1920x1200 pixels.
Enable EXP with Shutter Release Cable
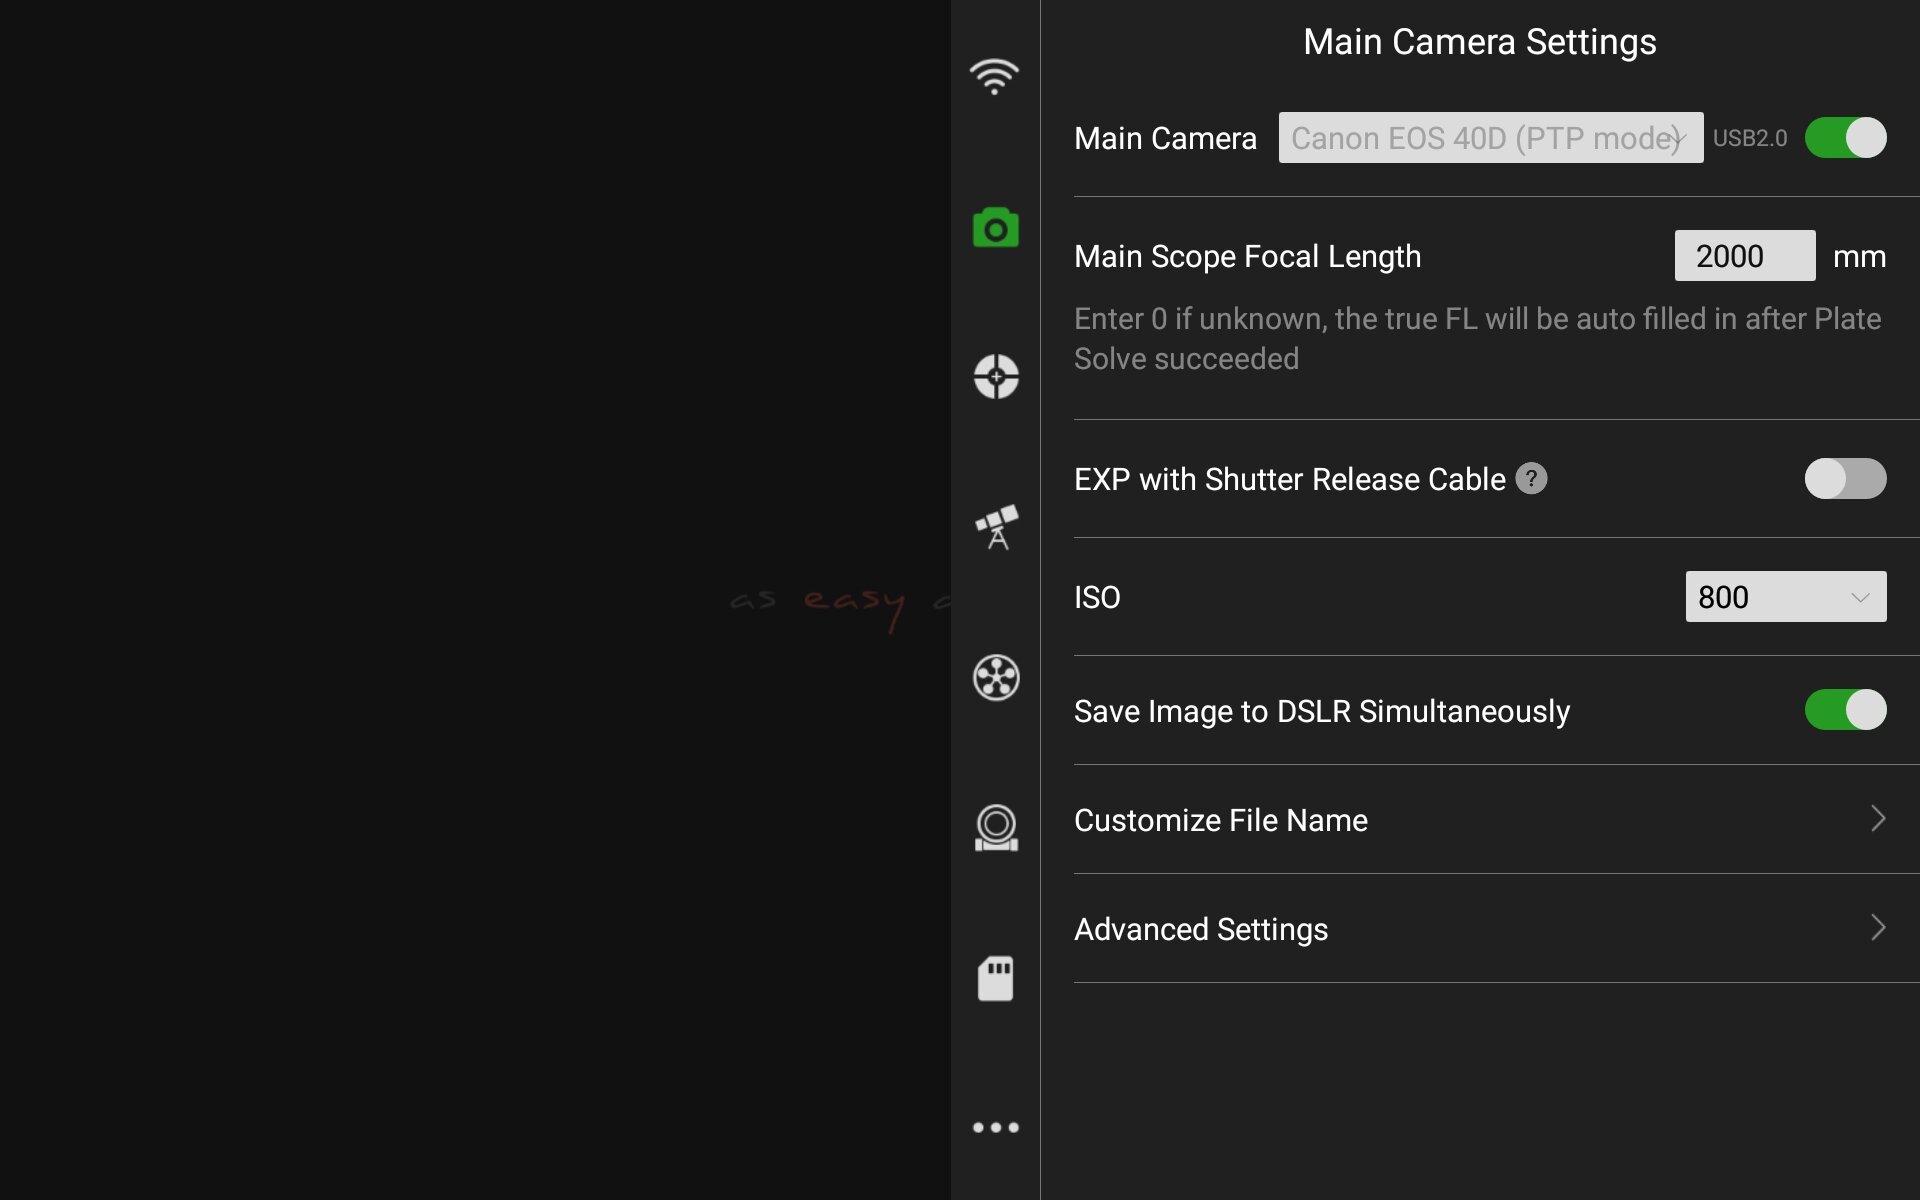coord(1845,479)
